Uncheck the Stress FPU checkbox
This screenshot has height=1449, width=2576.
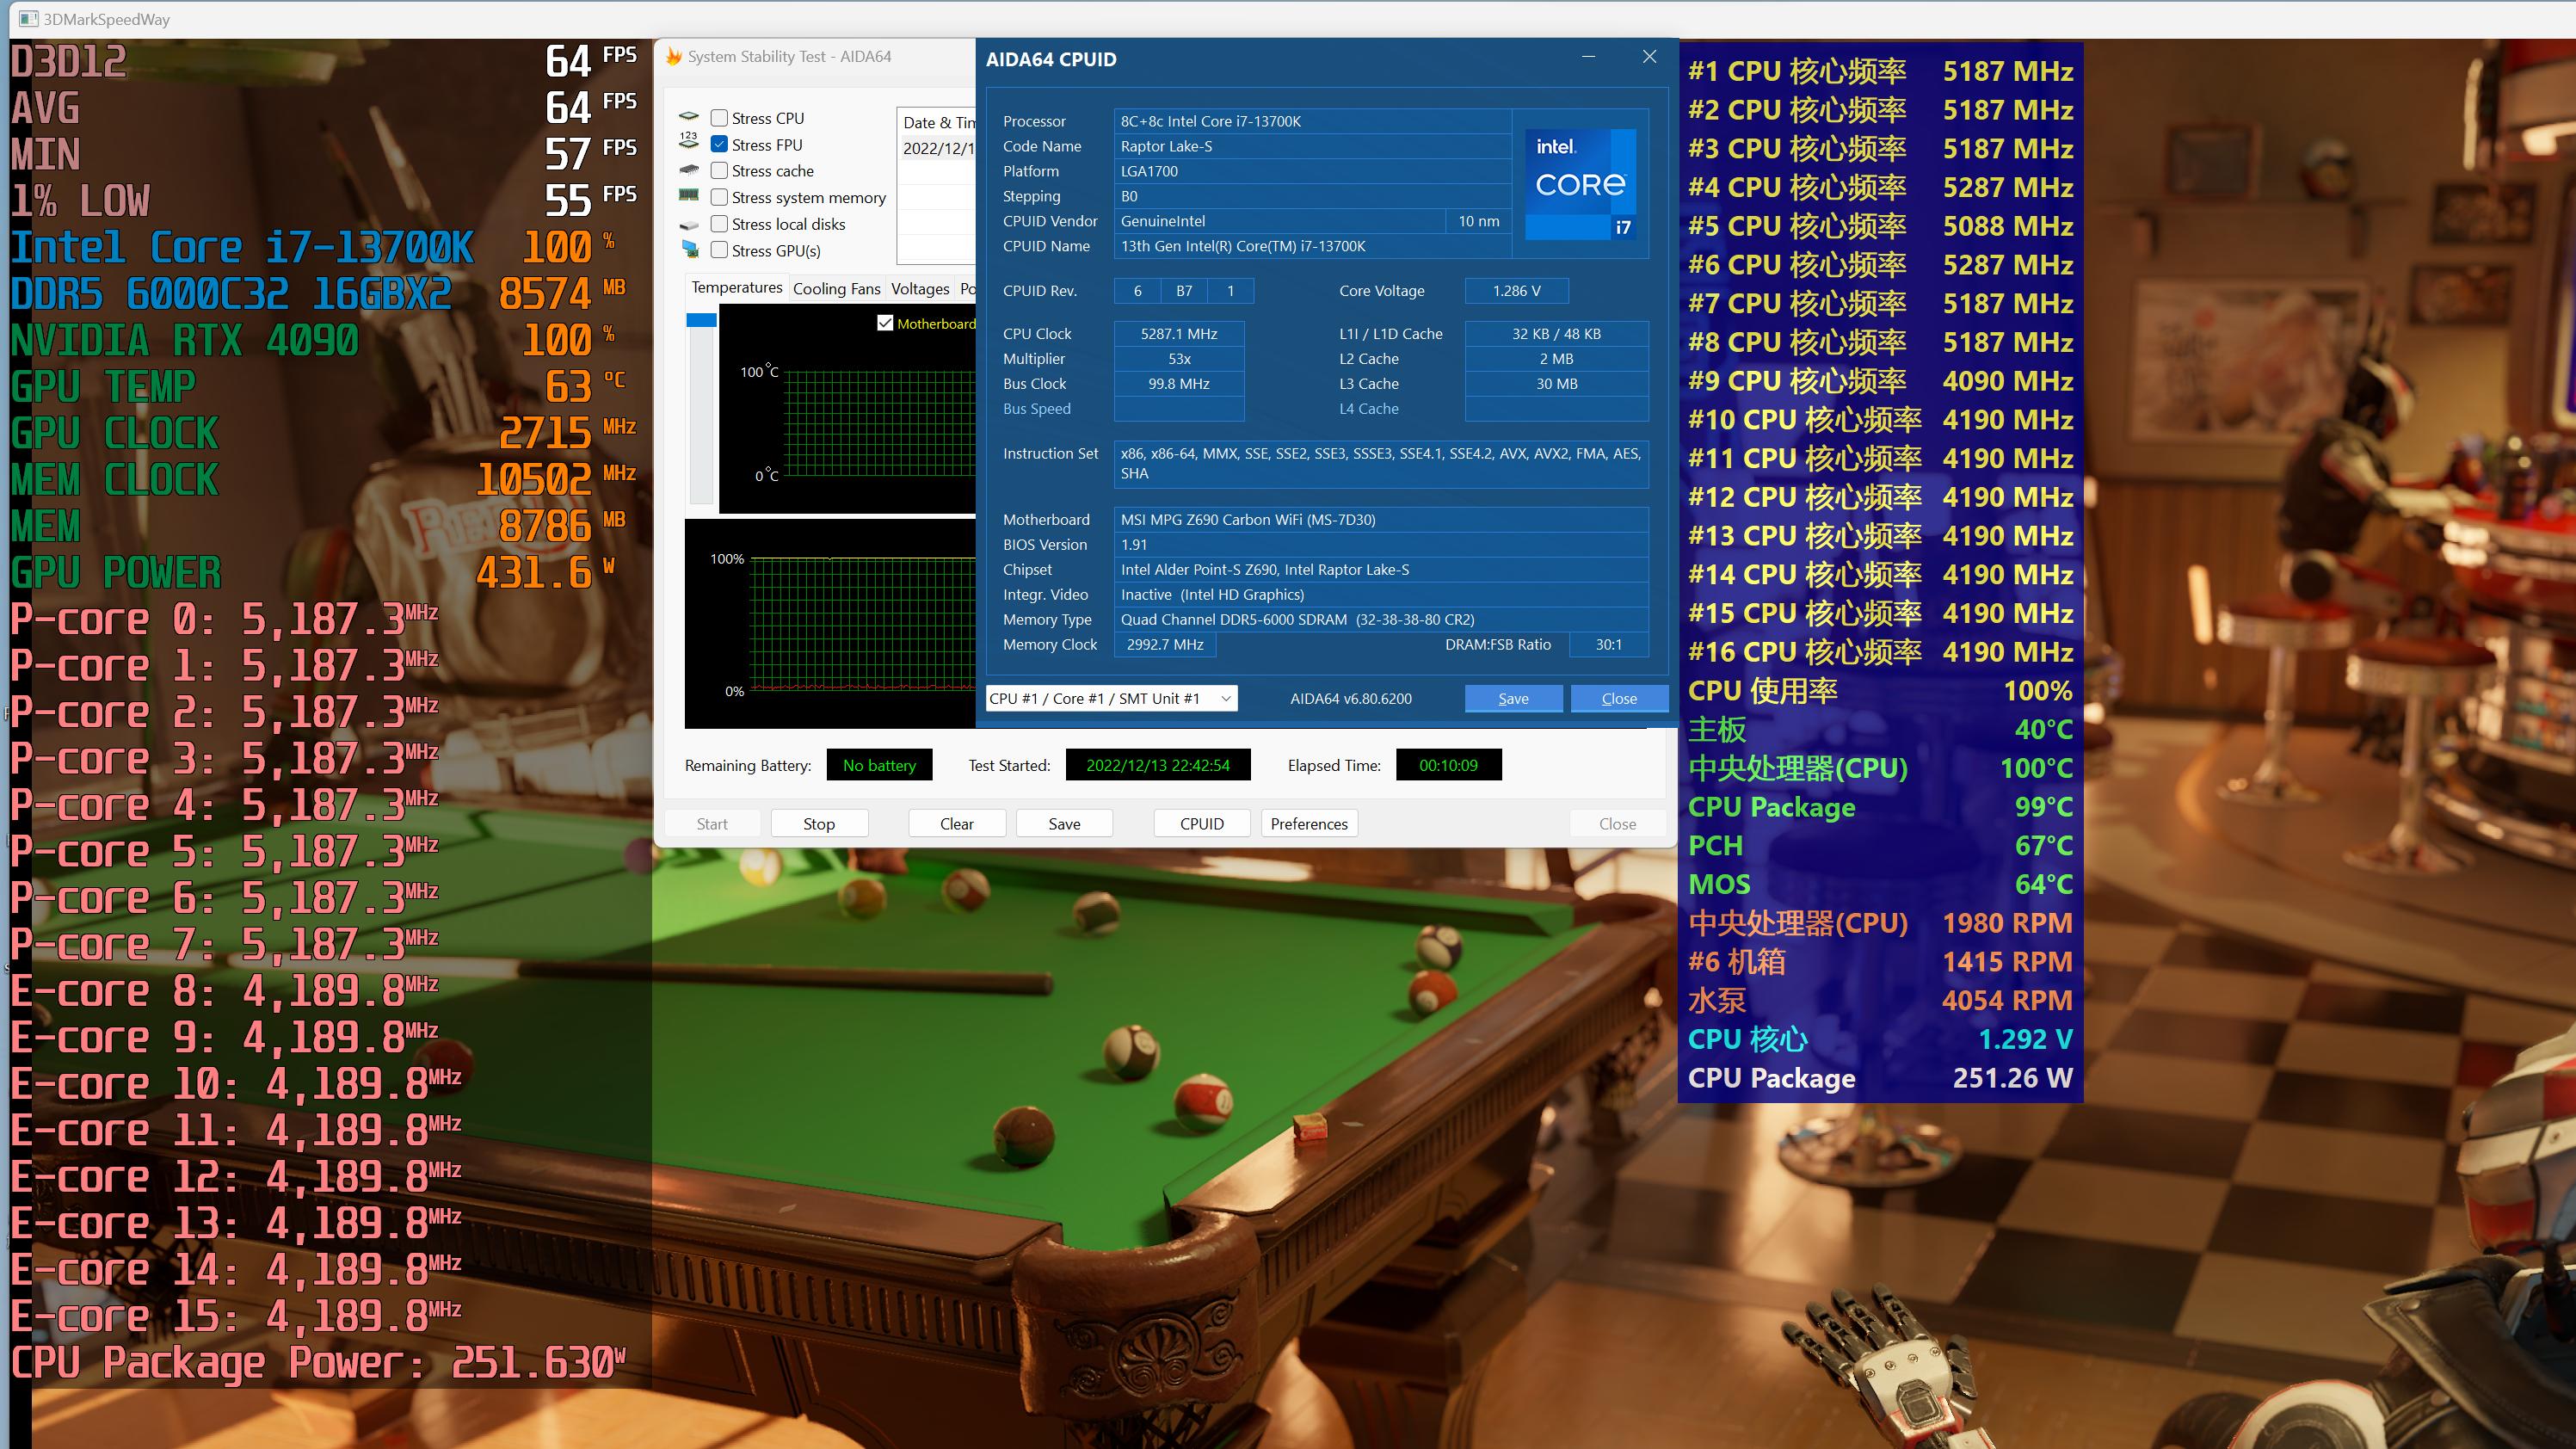(719, 144)
